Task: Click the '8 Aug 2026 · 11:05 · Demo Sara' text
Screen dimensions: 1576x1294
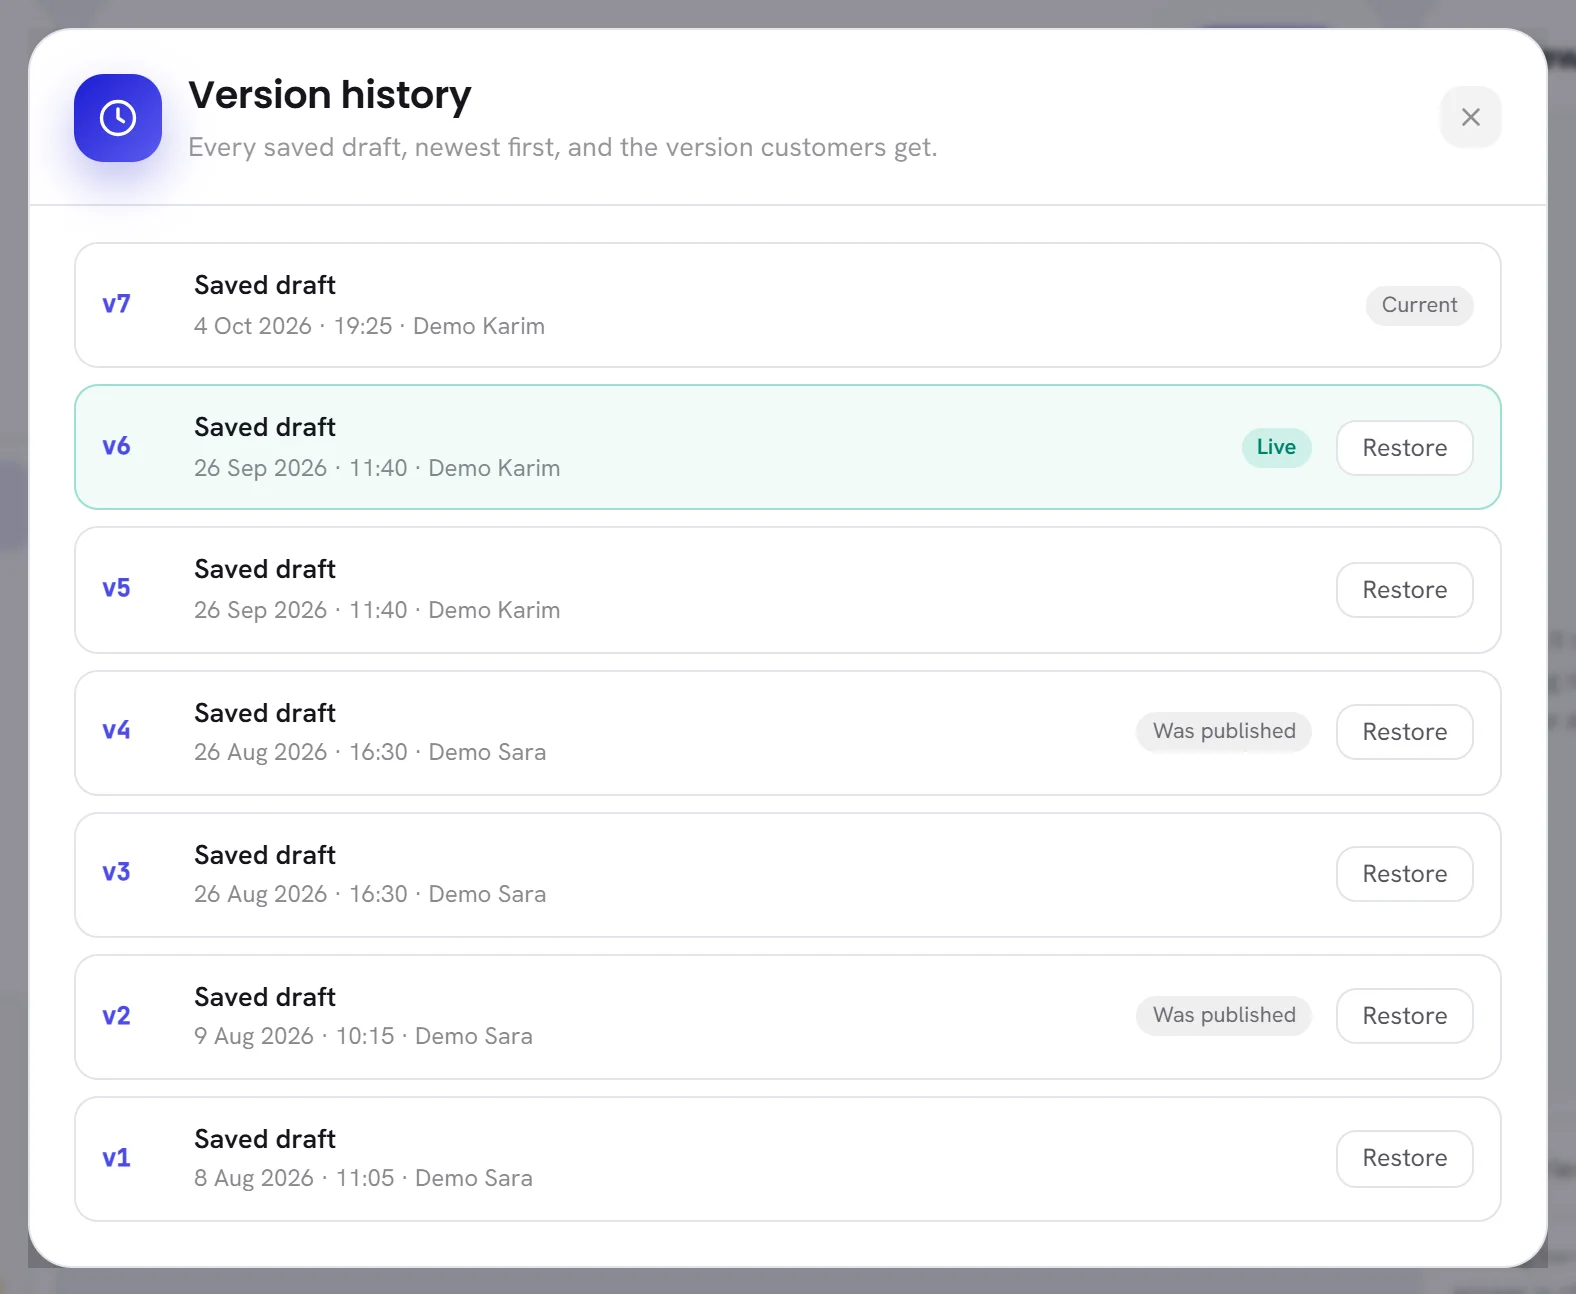Action: tap(363, 1178)
